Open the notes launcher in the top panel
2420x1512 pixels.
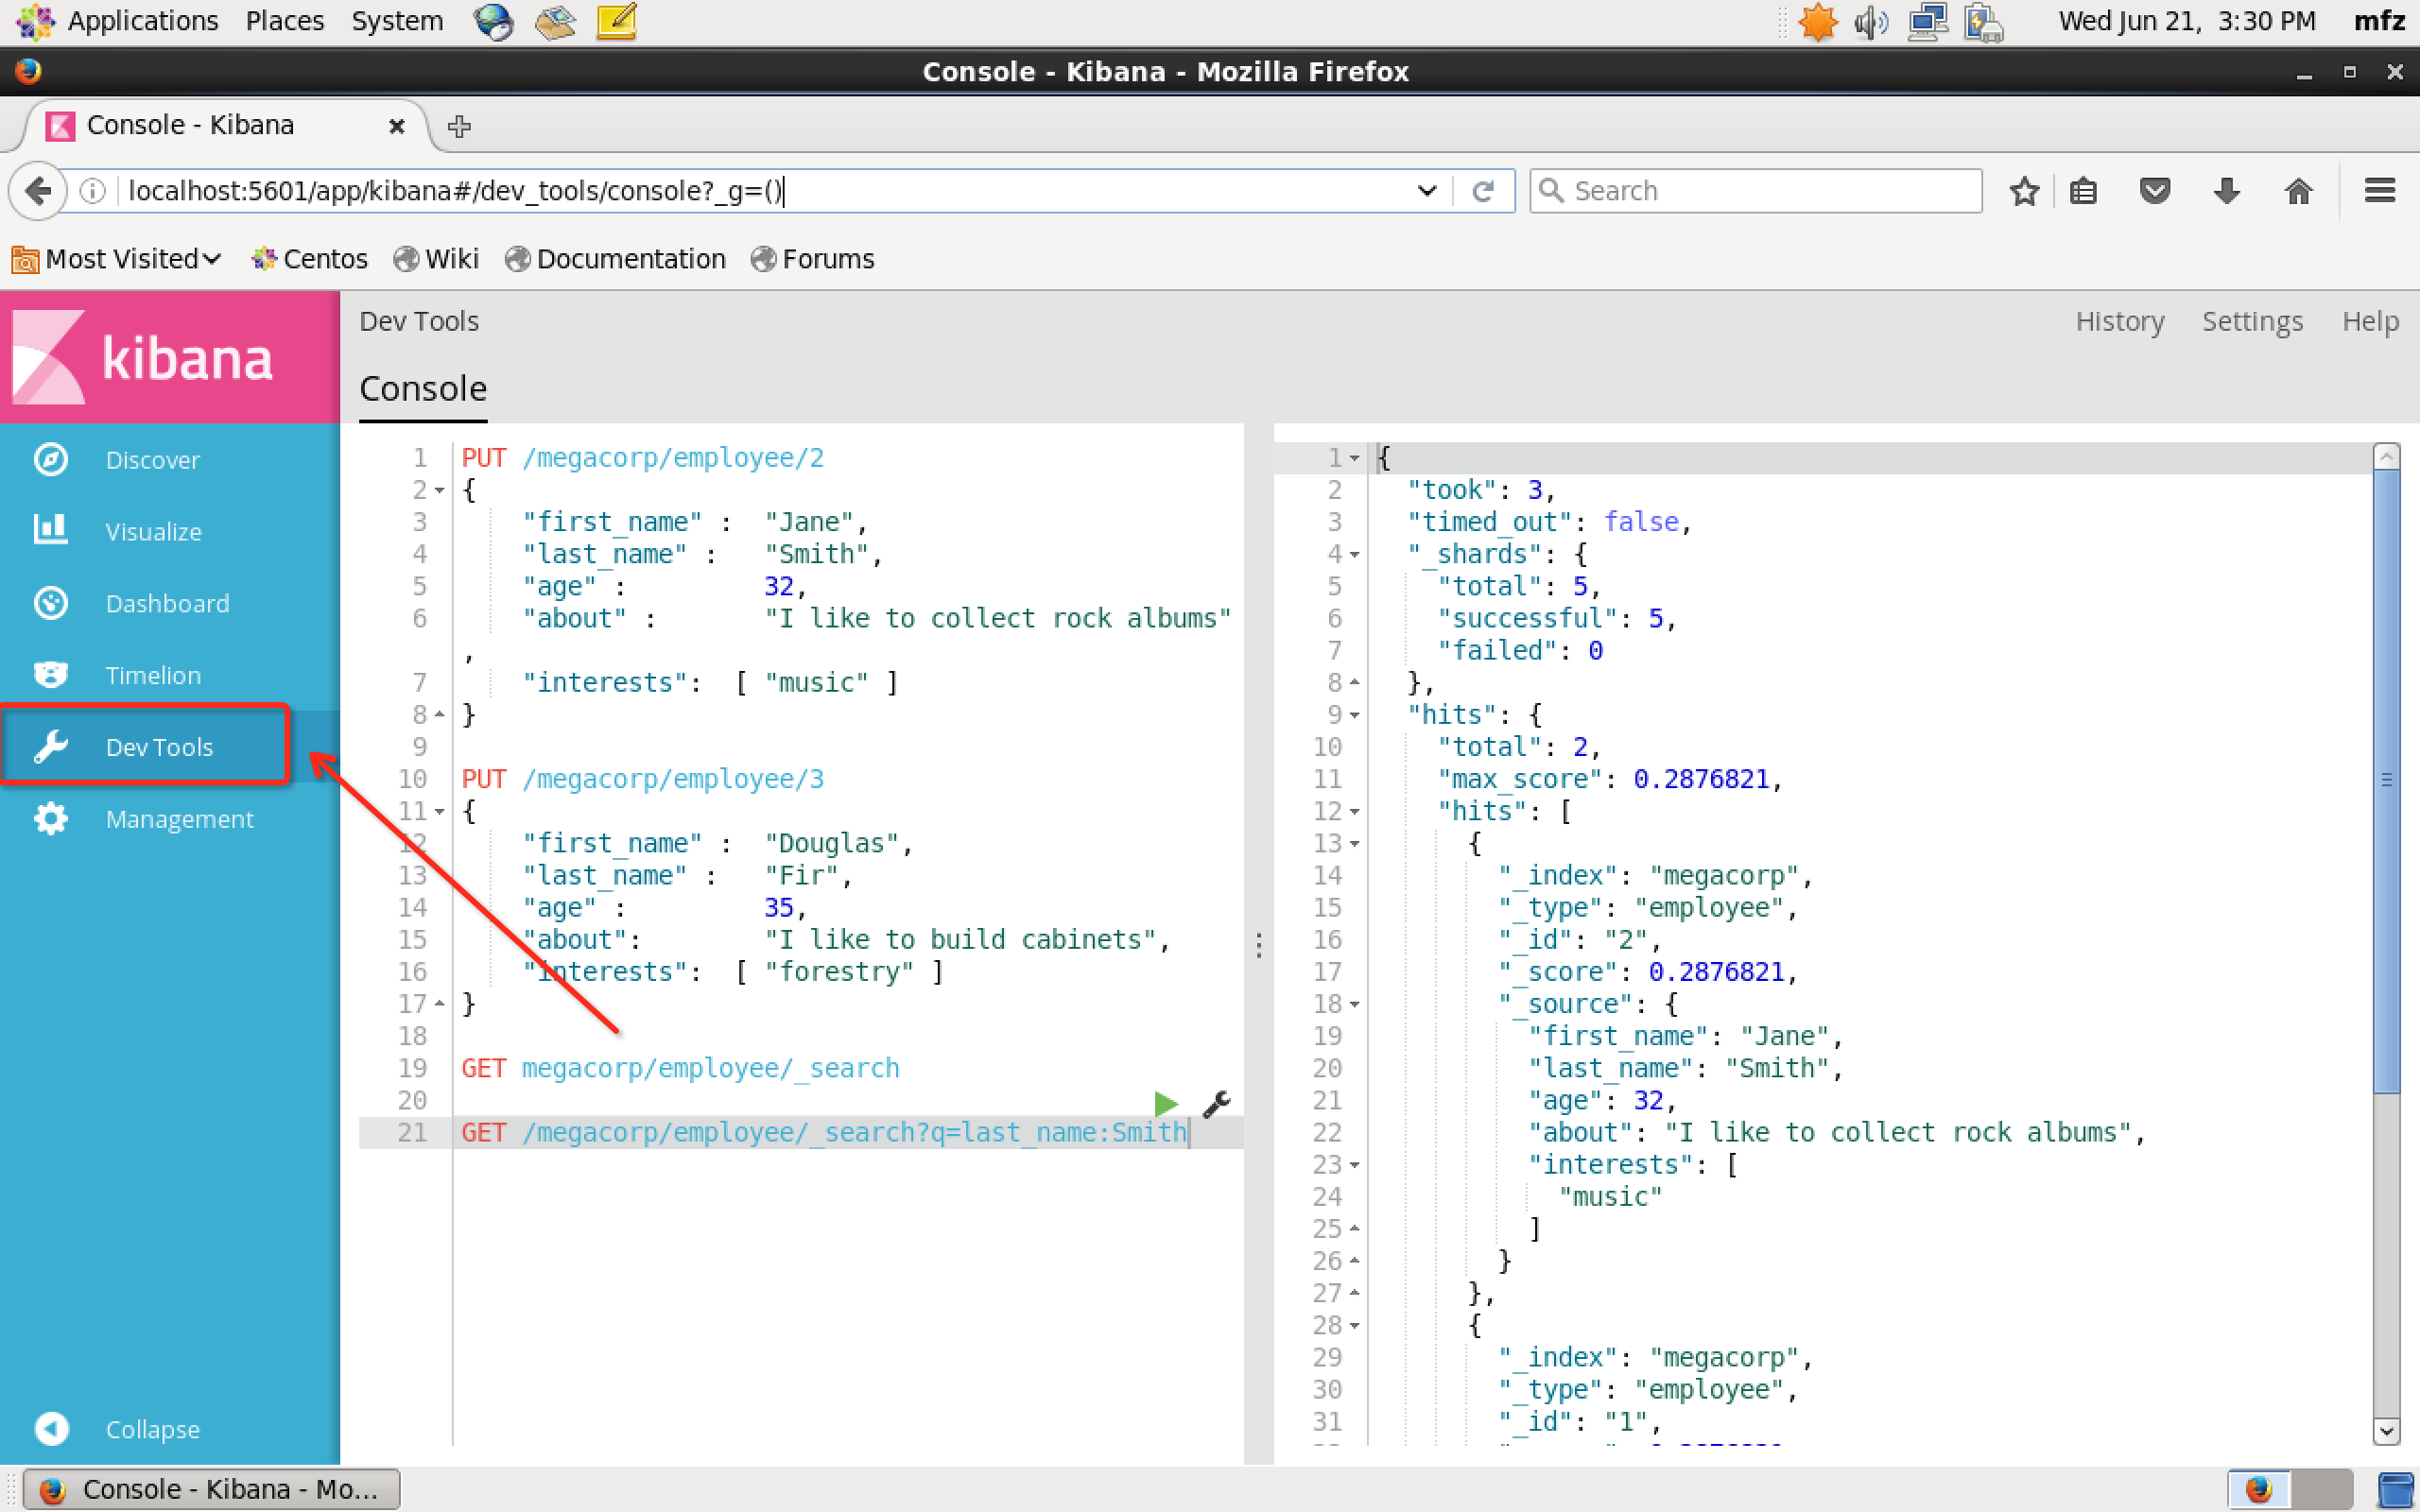pyautogui.click(x=617, y=21)
